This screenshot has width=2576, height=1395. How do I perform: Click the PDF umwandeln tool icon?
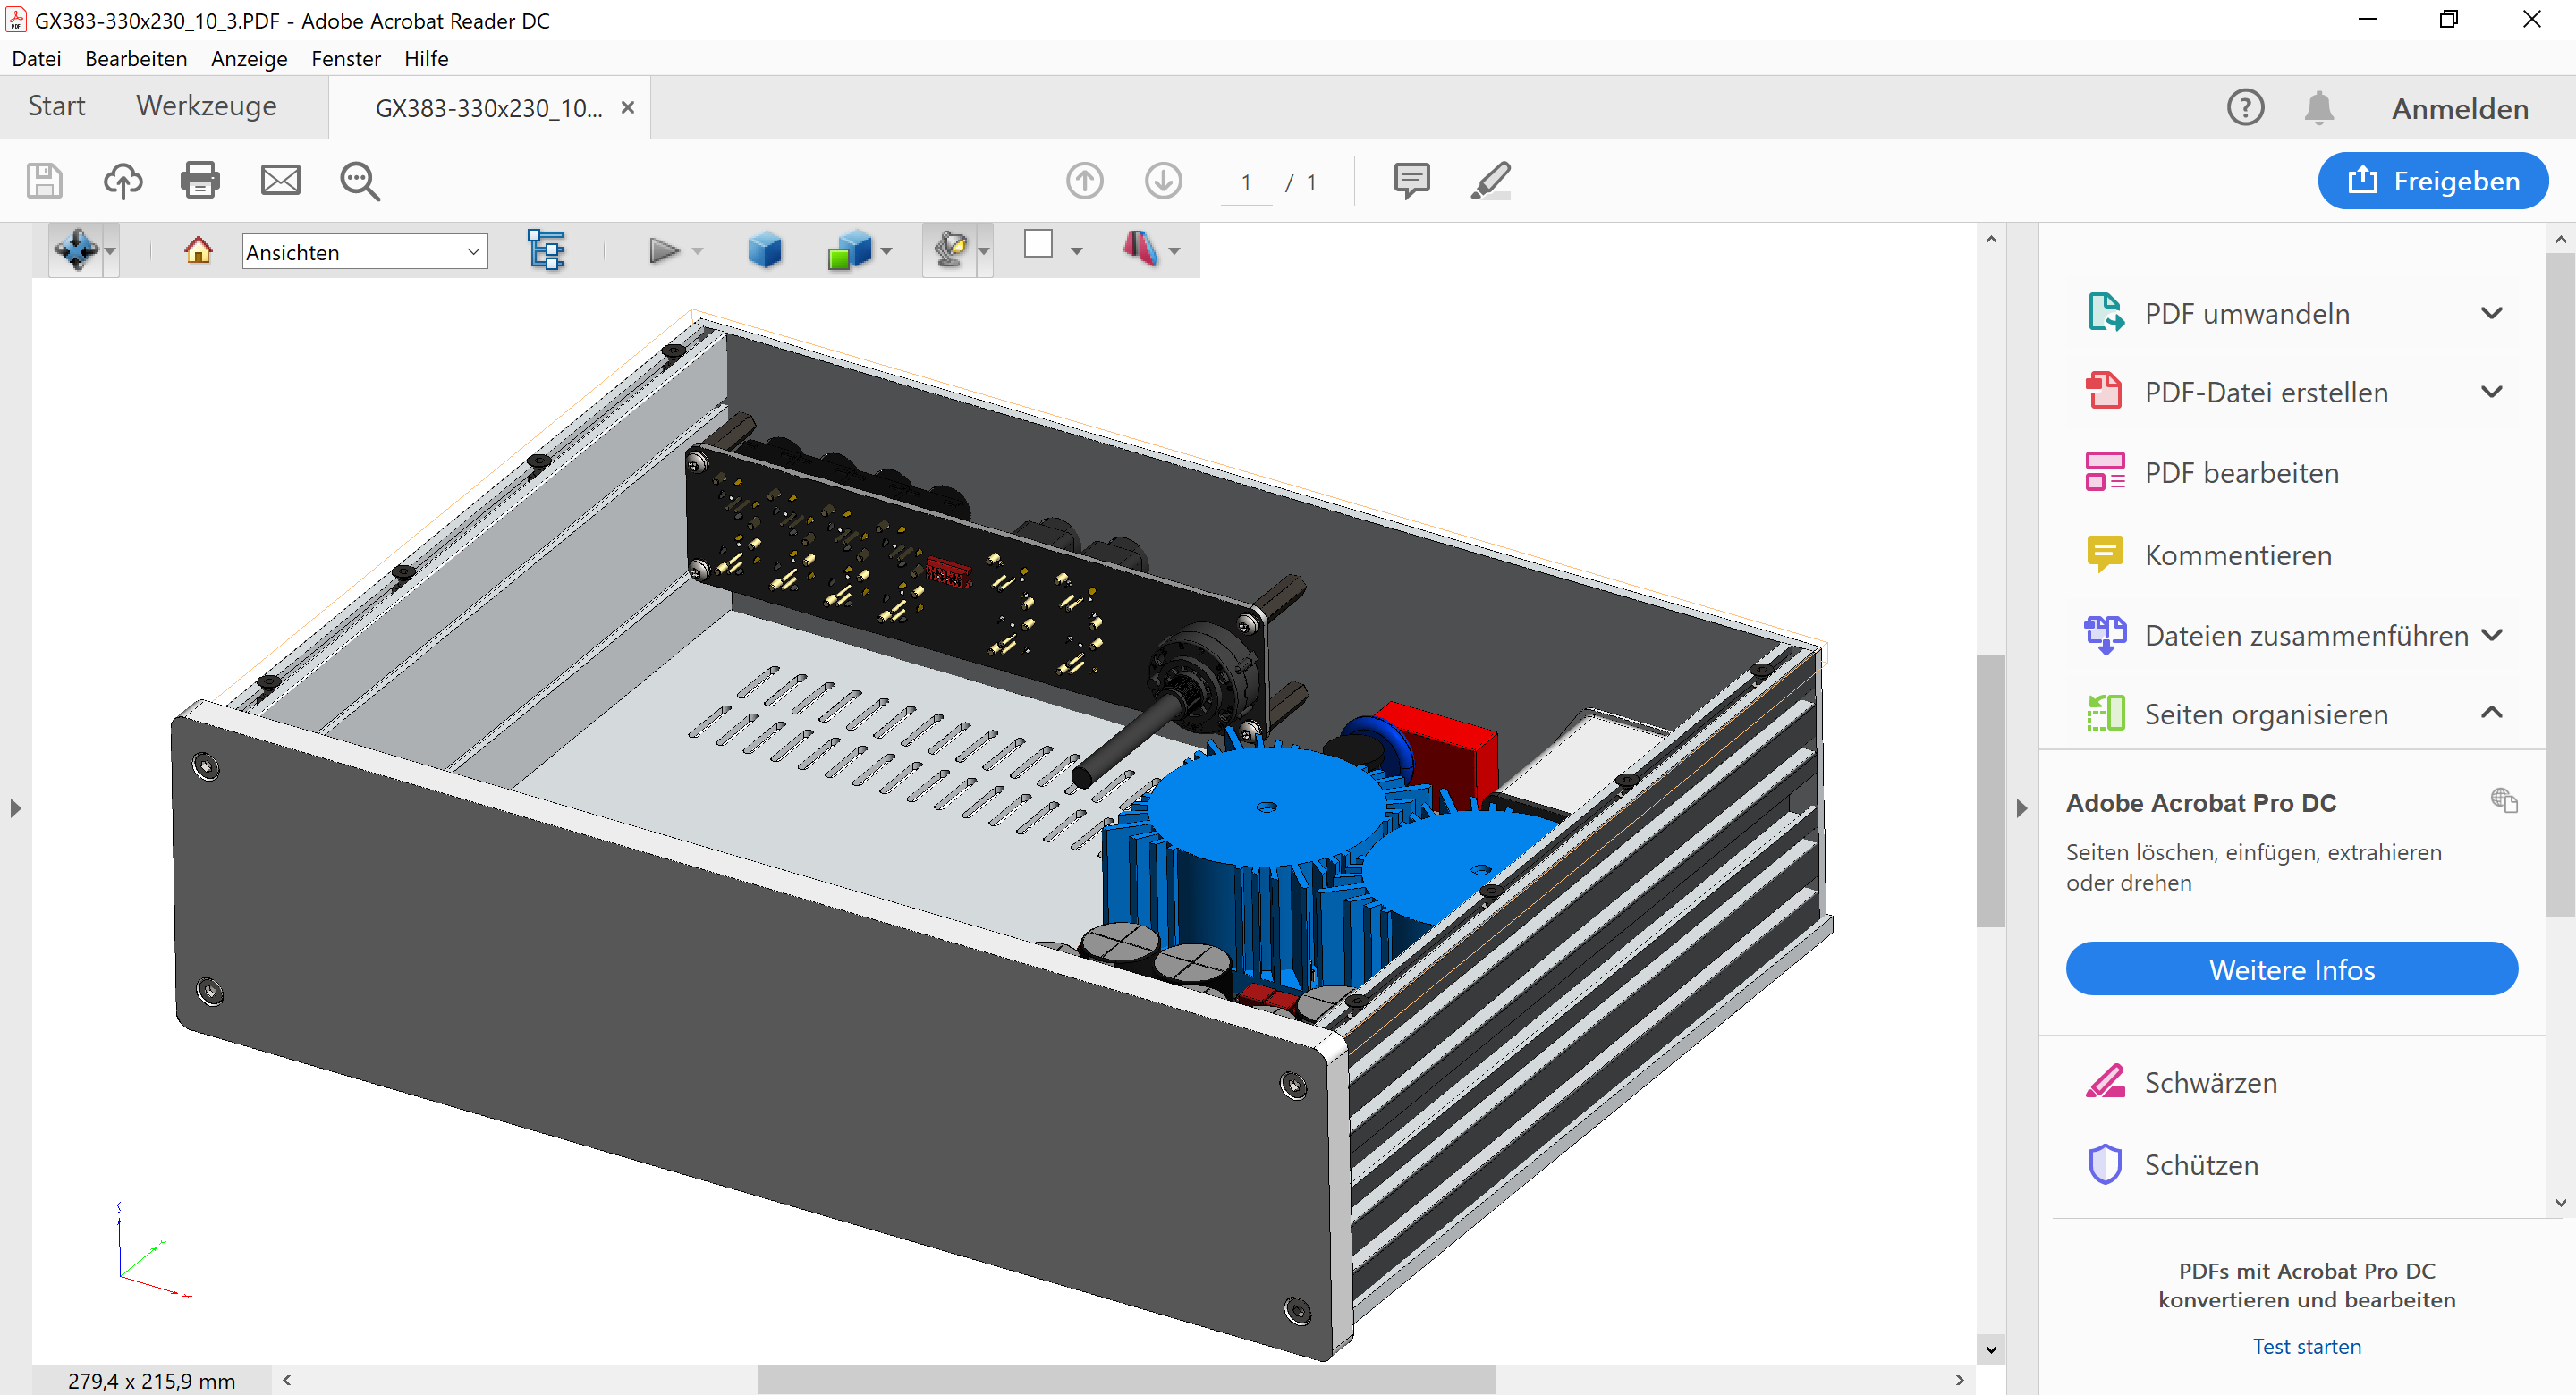[x=2105, y=312]
